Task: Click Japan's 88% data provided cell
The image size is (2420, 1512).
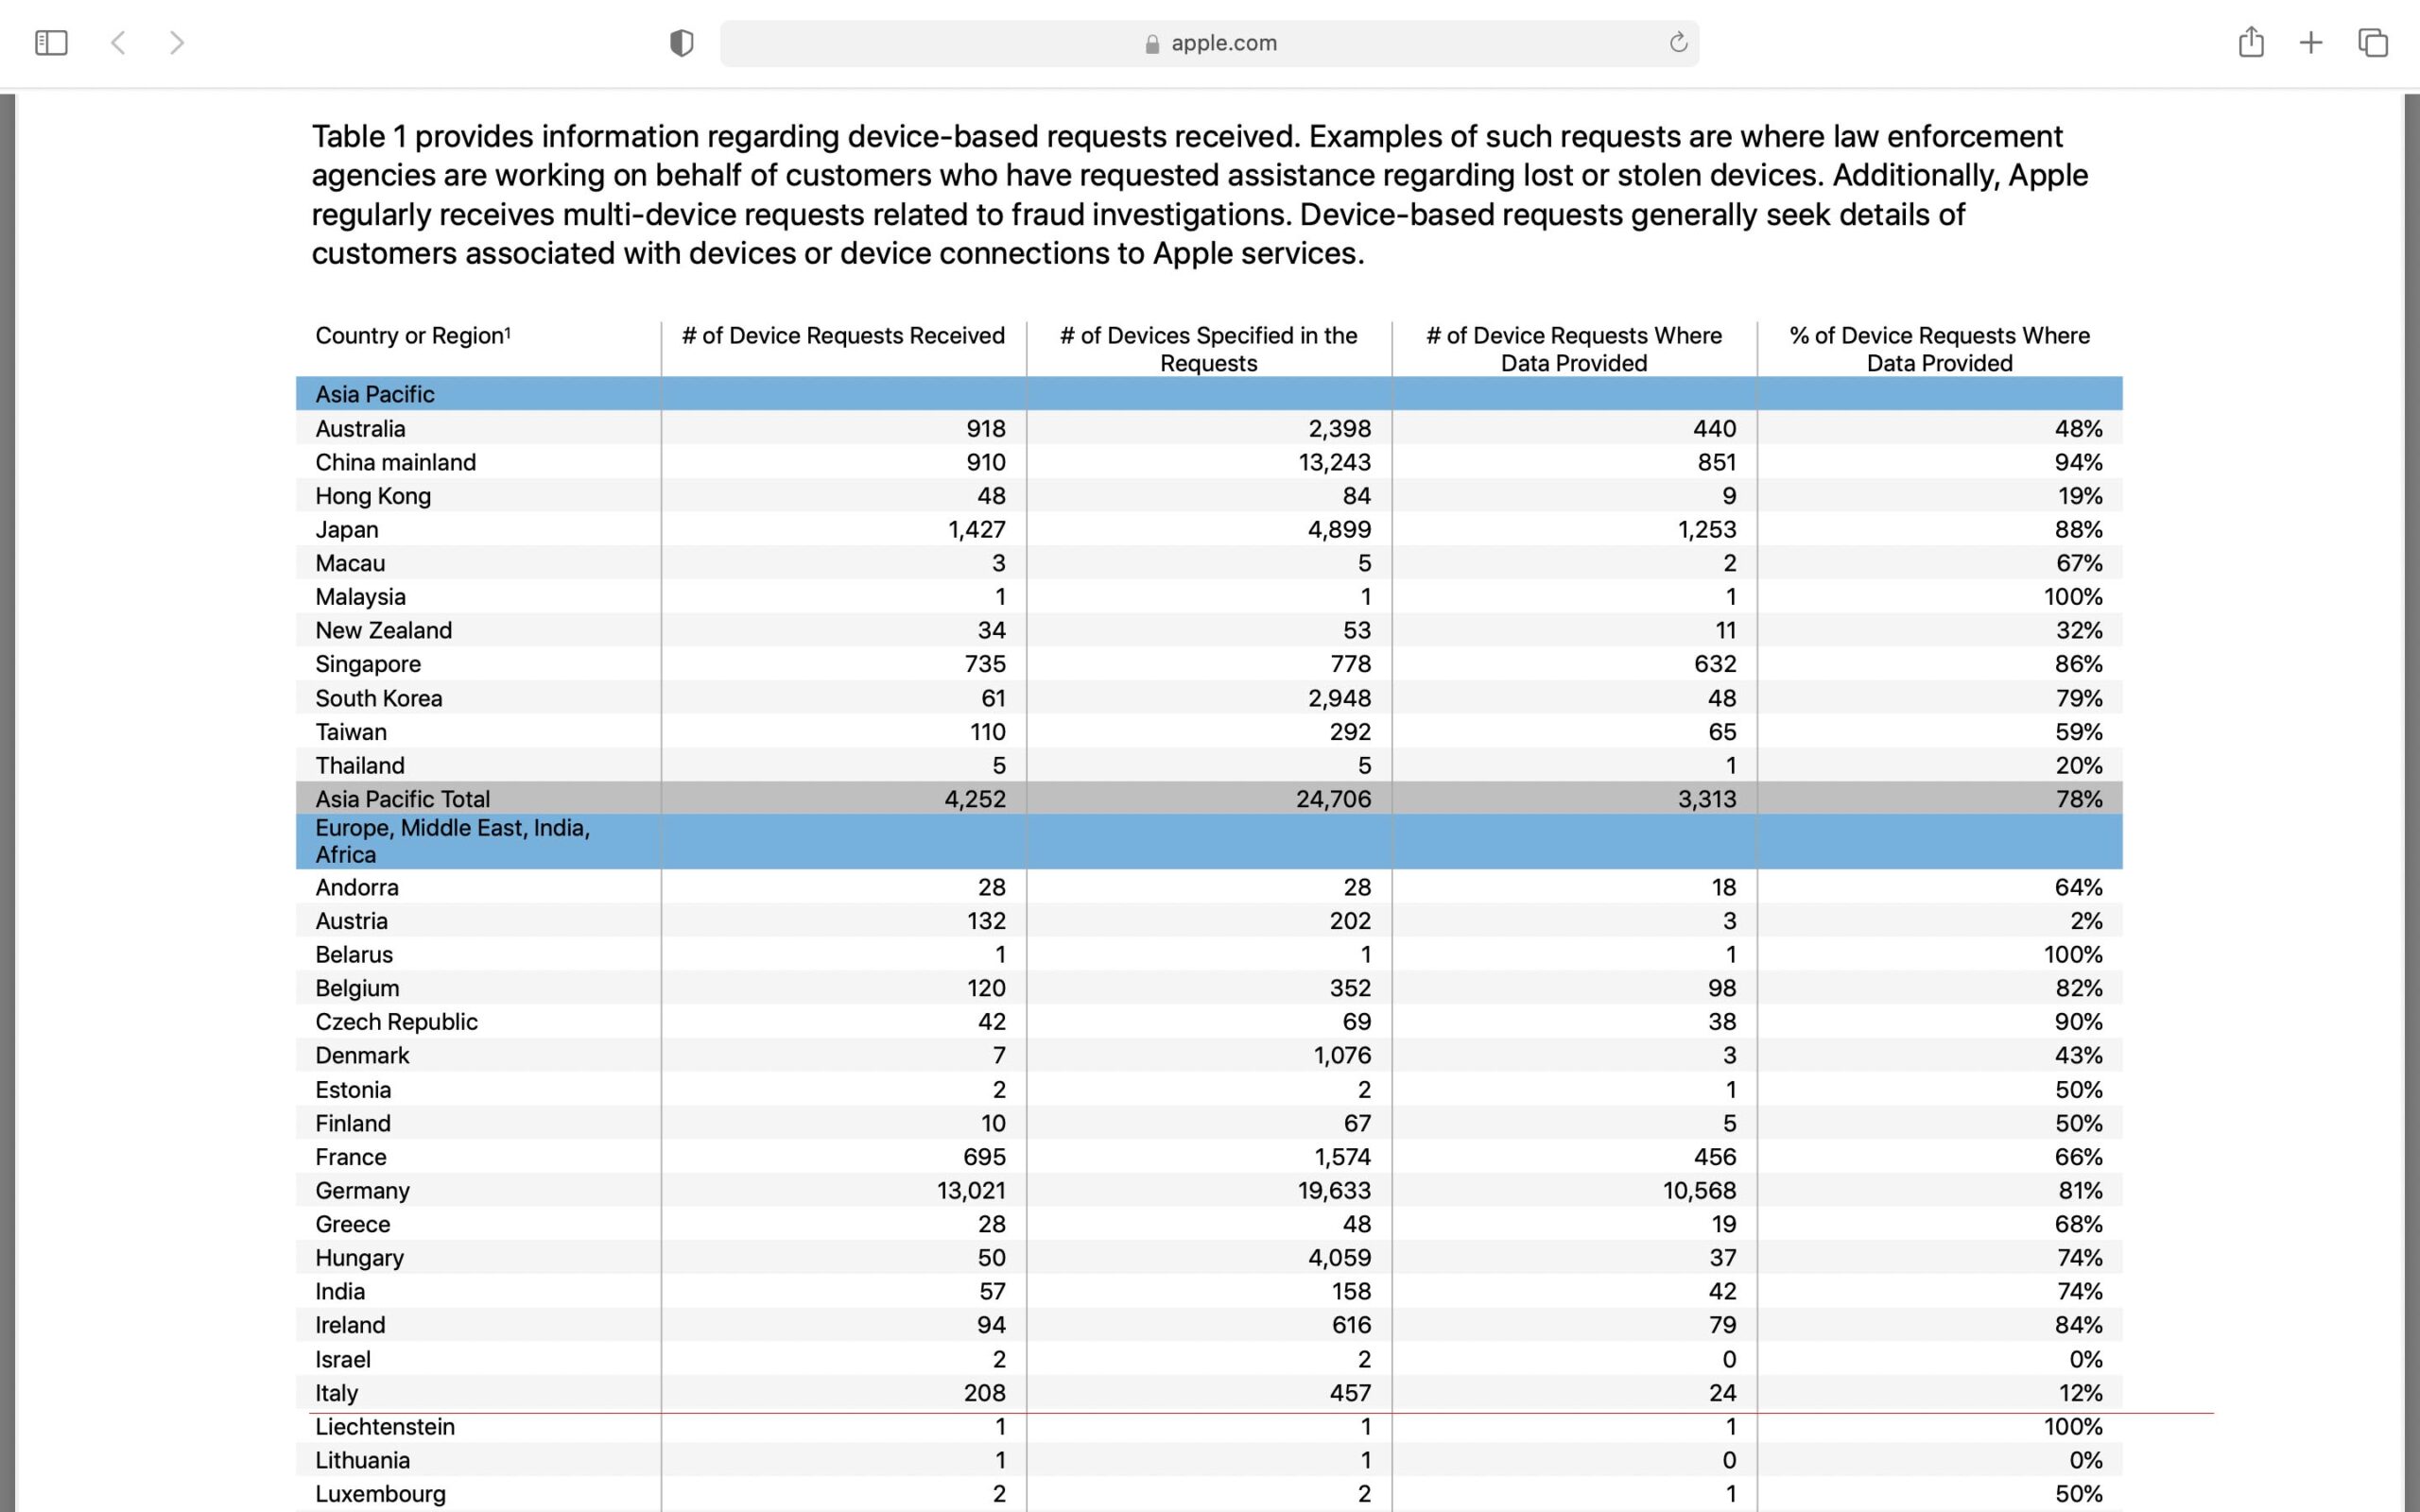Action: click(2078, 529)
